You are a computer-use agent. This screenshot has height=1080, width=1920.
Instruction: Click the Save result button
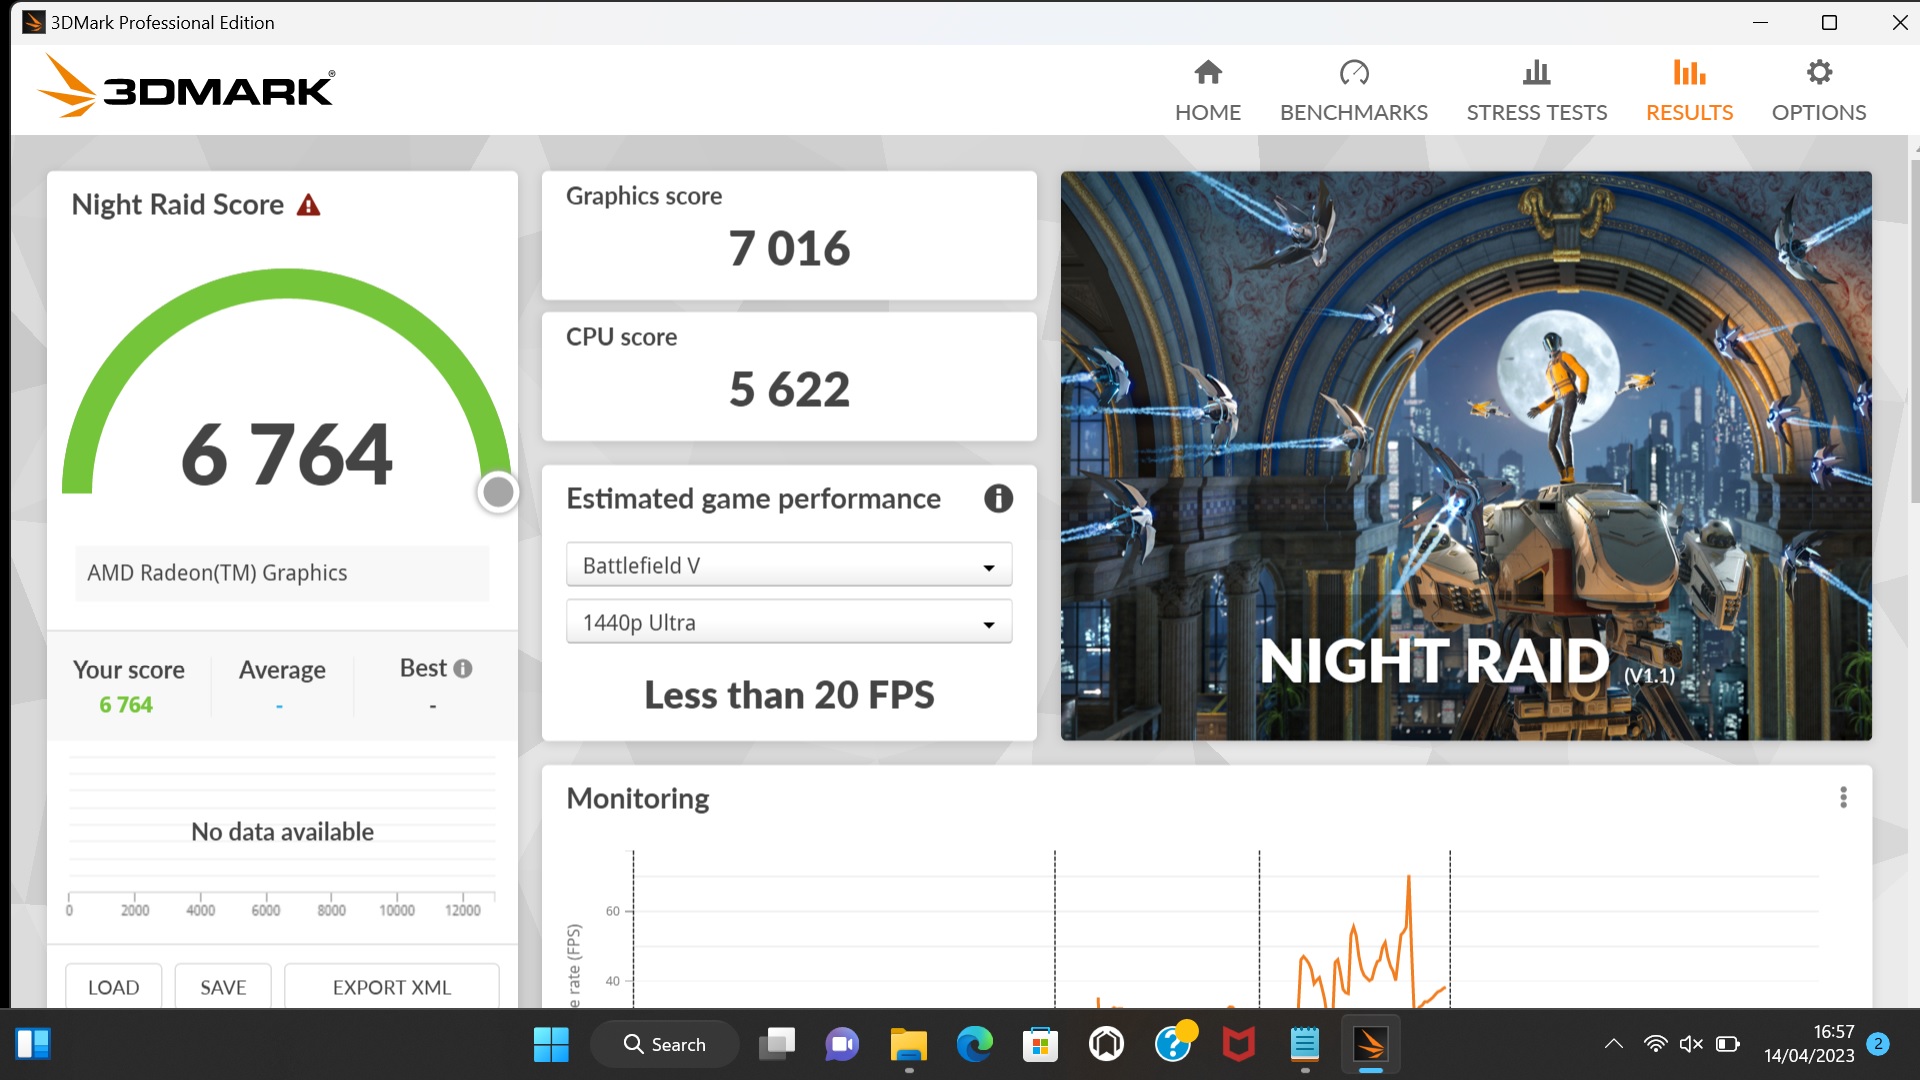click(x=223, y=987)
